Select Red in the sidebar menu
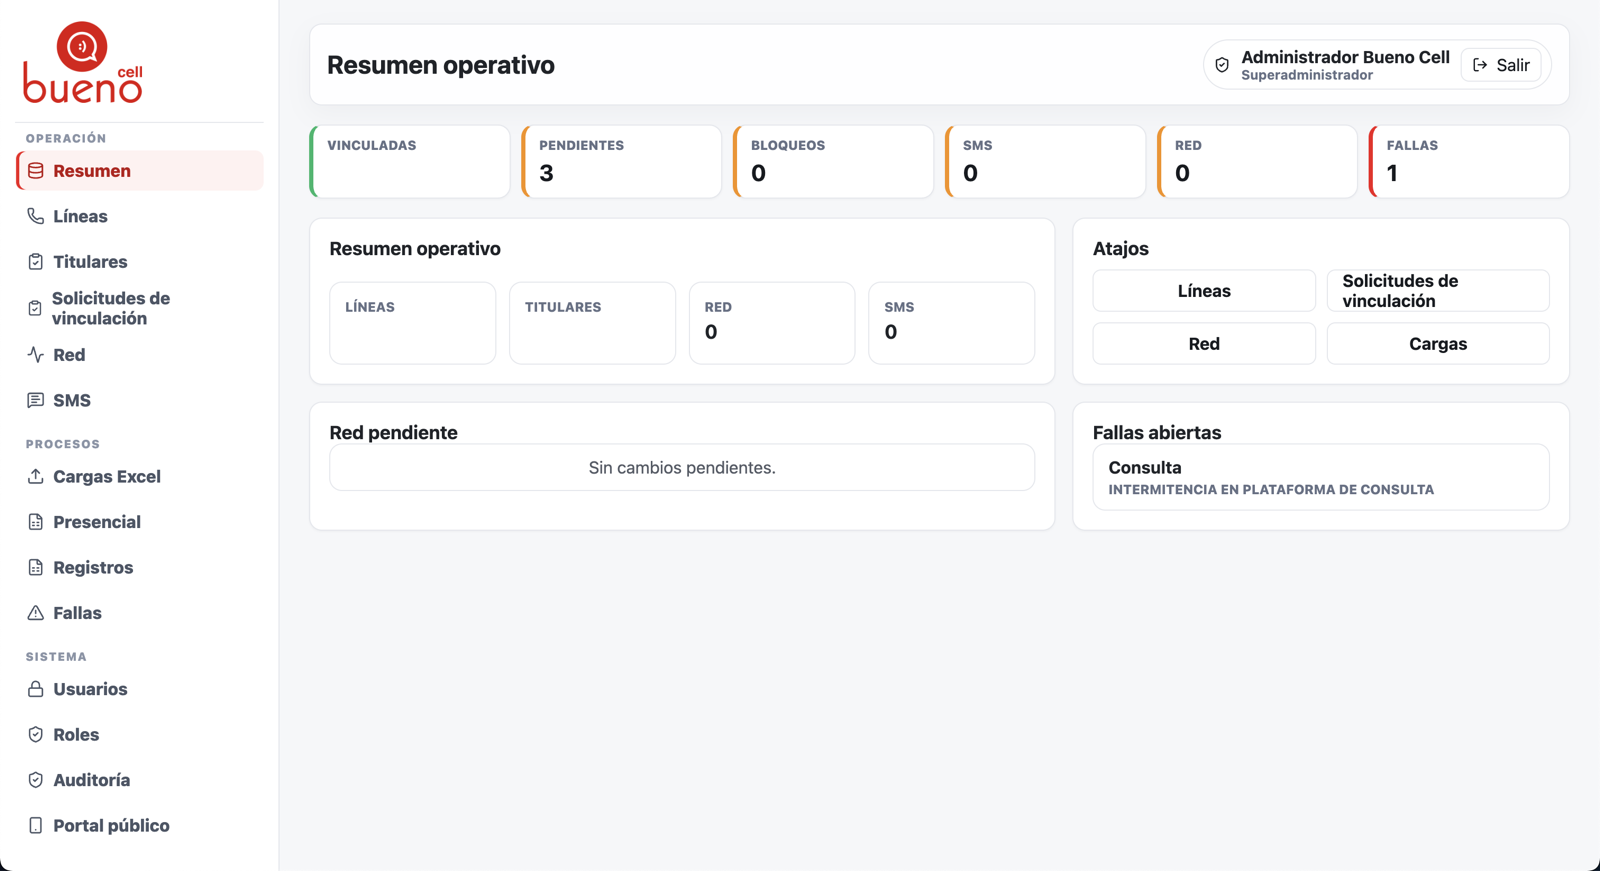 point(140,355)
